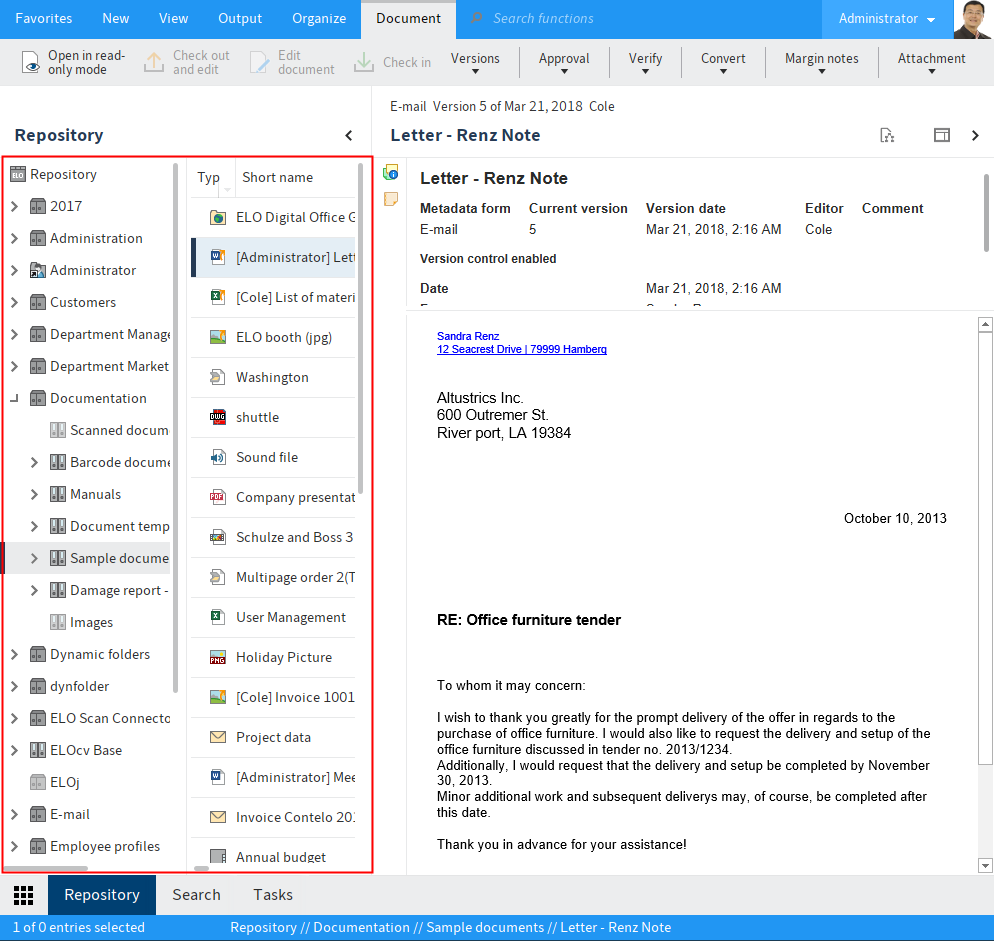
Task: Click the PDF icon of Company presentation
Action: click(217, 497)
